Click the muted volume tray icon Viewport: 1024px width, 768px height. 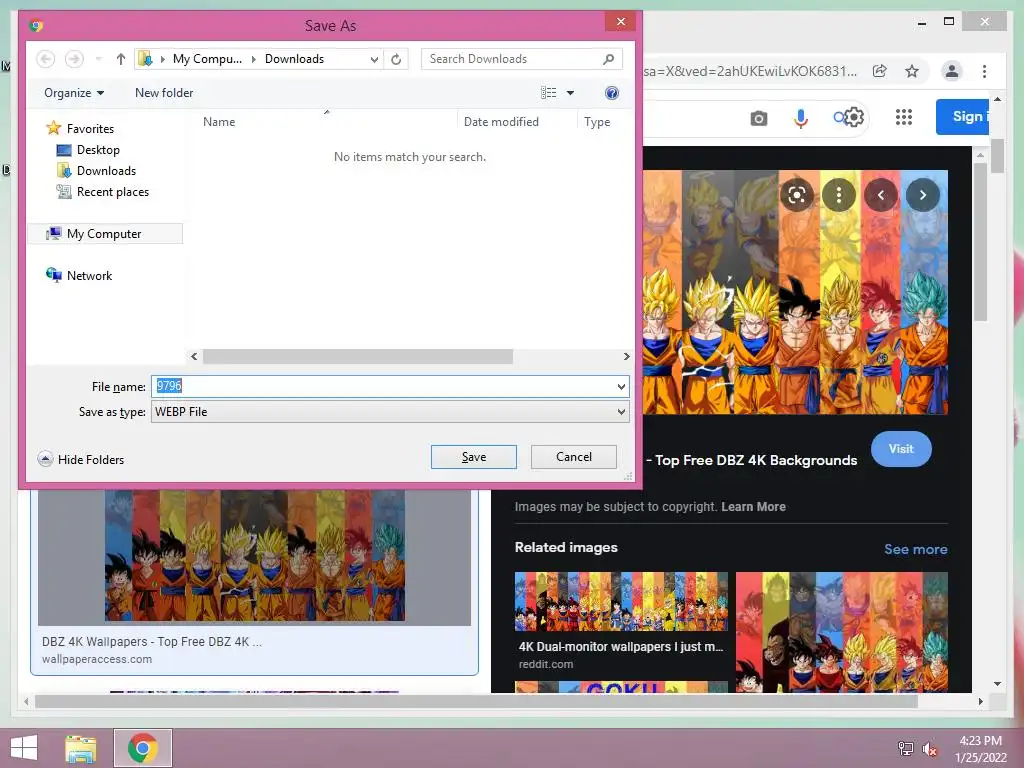pos(929,749)
